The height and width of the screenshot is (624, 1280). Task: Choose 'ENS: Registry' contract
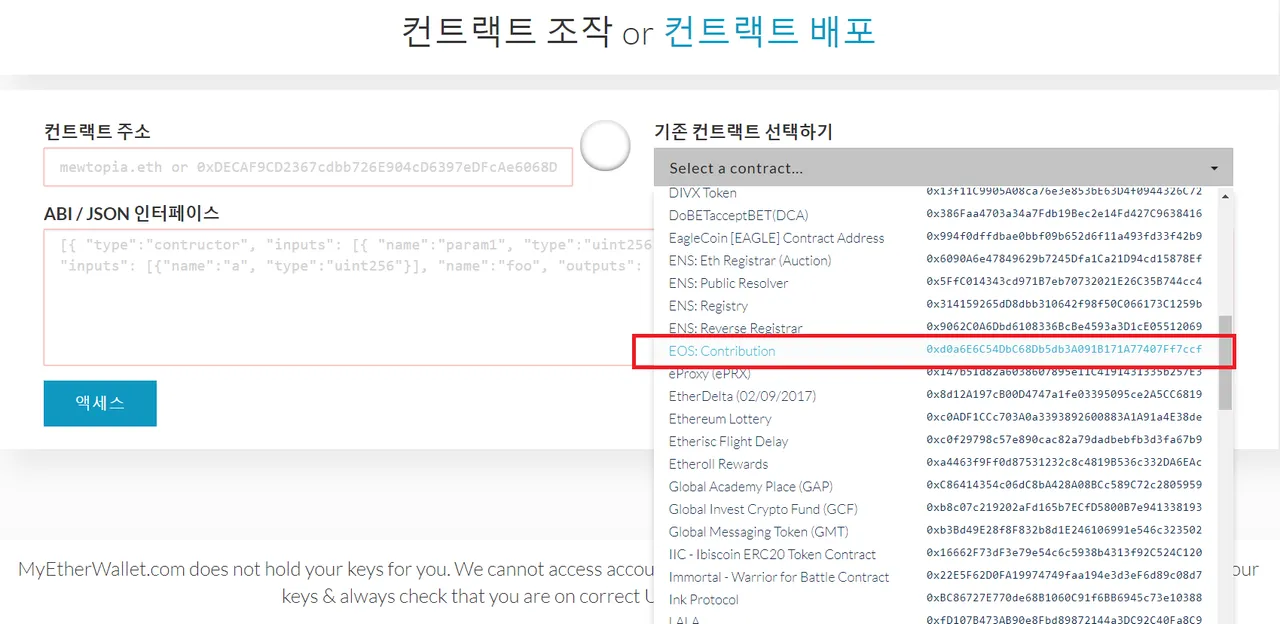(x=935, y=305)
